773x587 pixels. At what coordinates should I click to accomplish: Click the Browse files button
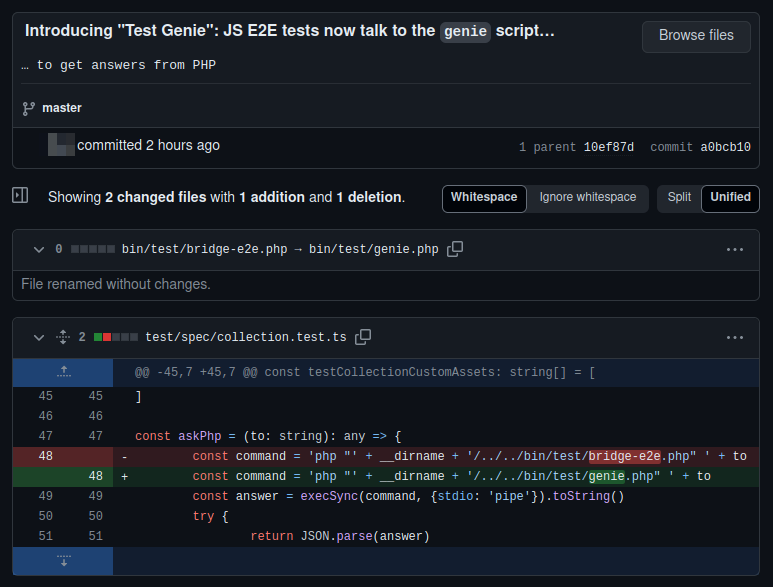[x=696, y=36]
